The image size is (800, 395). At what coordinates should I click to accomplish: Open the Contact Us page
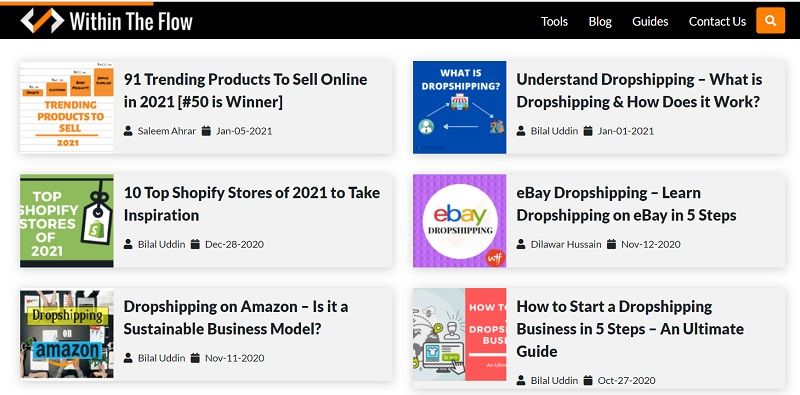(717, 21)
